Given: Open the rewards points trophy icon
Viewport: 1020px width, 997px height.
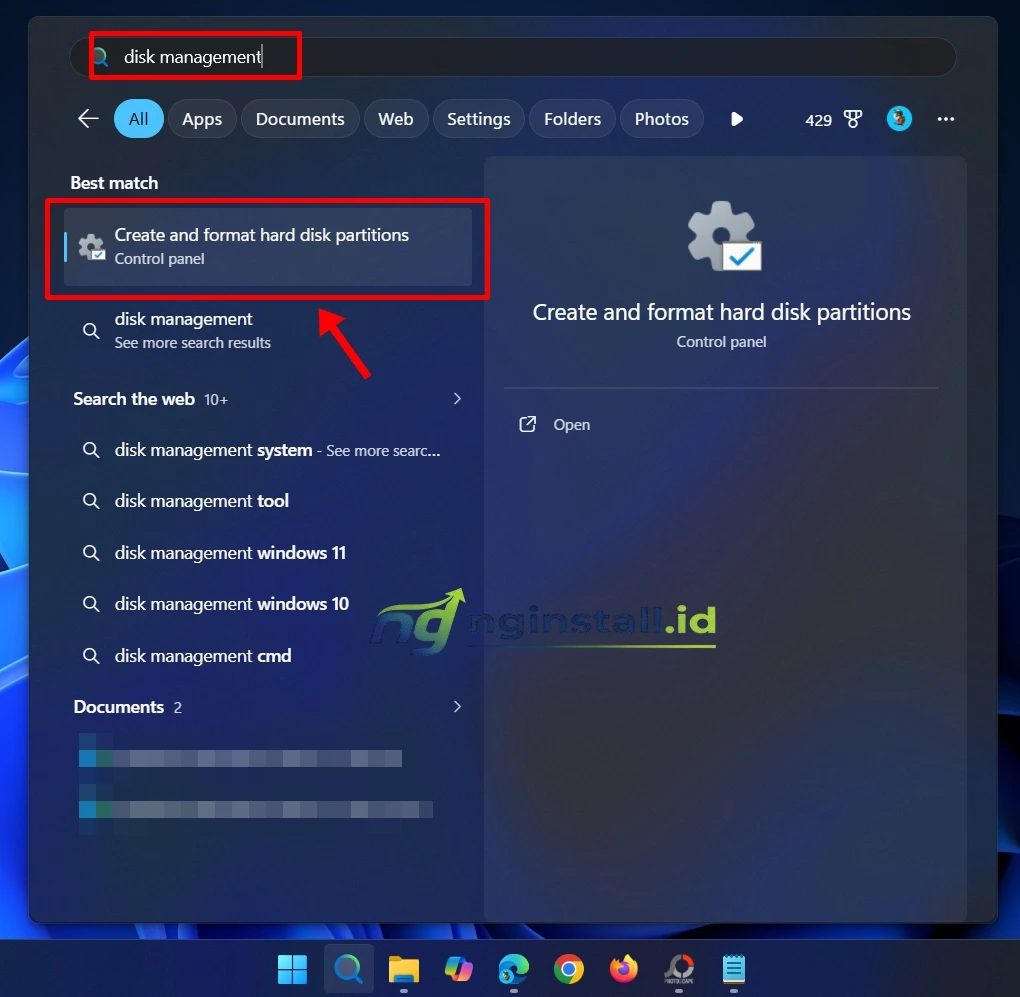Looking at the screenshot, I should pos(852,118).
